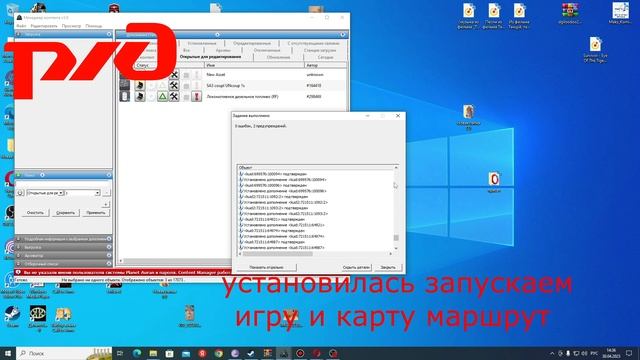The height and width of the screenshot is (360, 640).
Task: Click the Показать отдельно button in the dialog
Action: coord(267,267)
